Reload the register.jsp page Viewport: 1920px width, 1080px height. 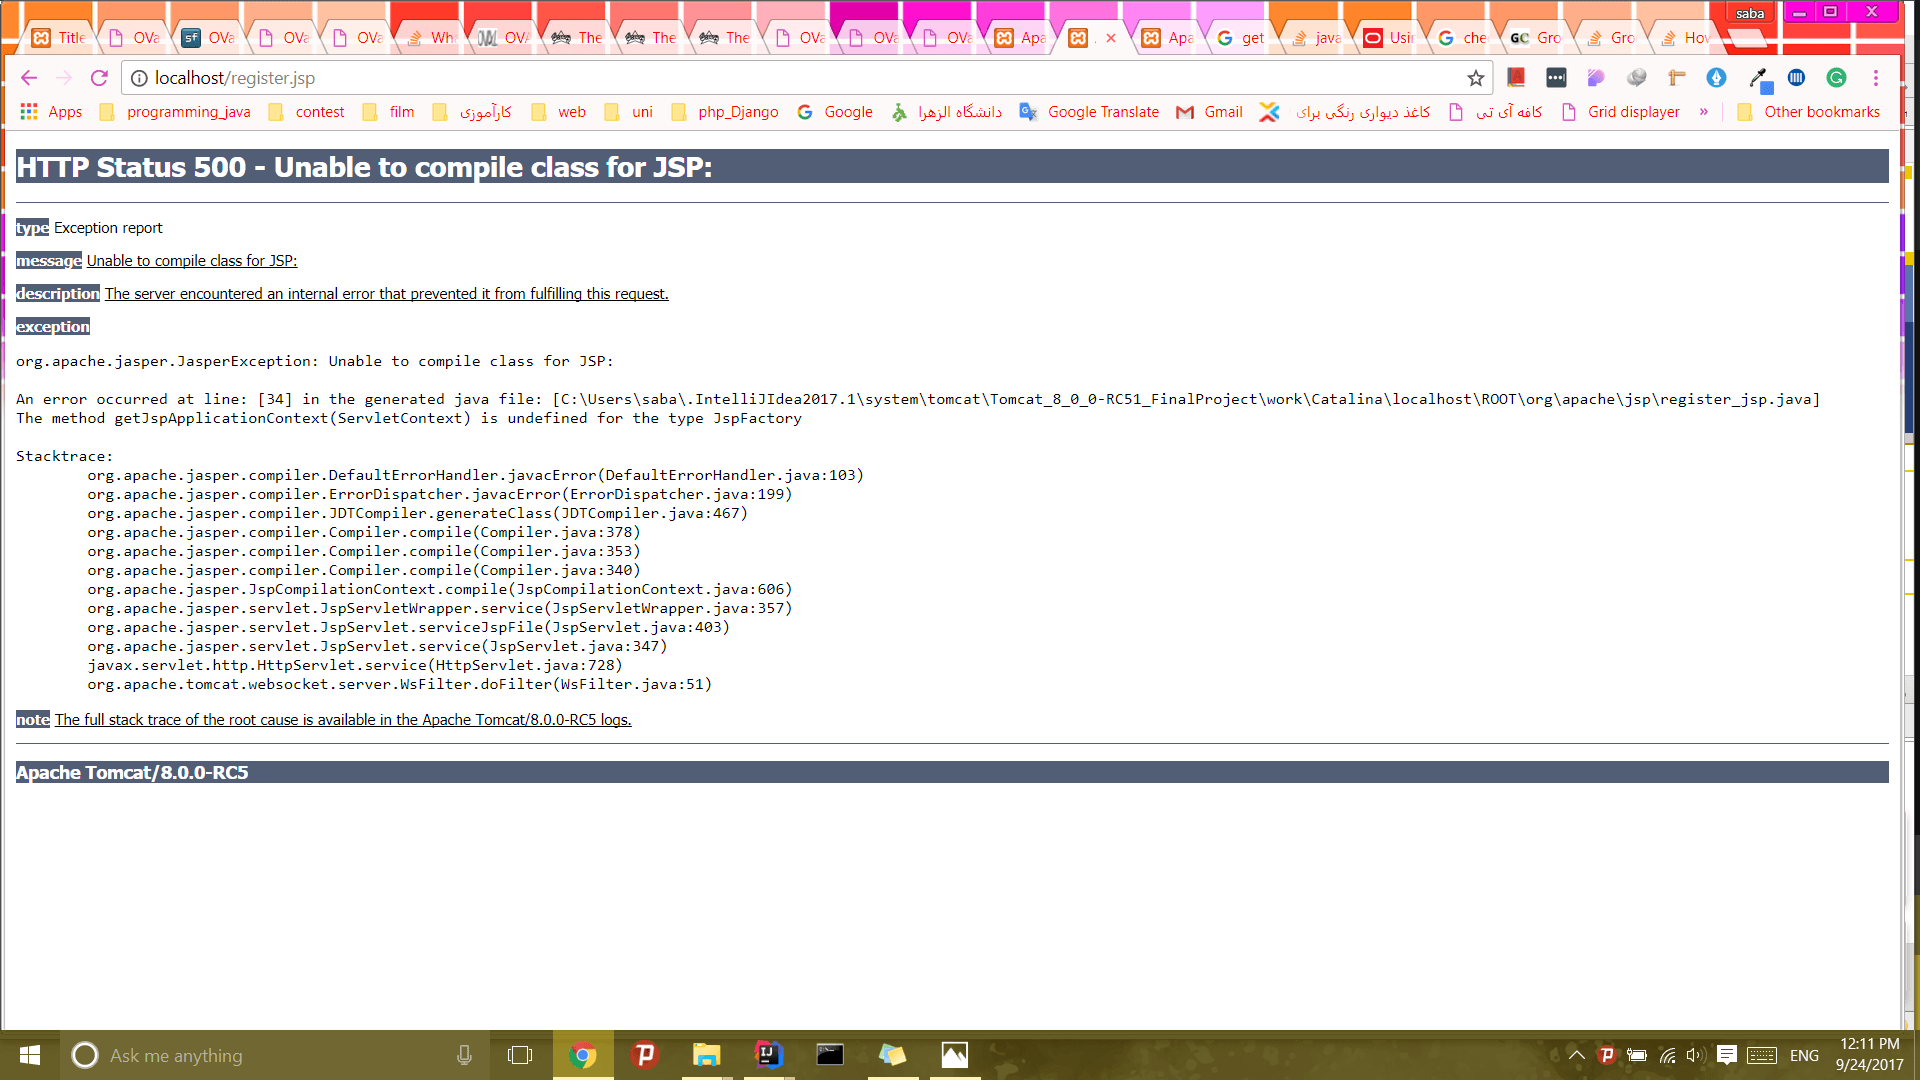coord(99,78)
